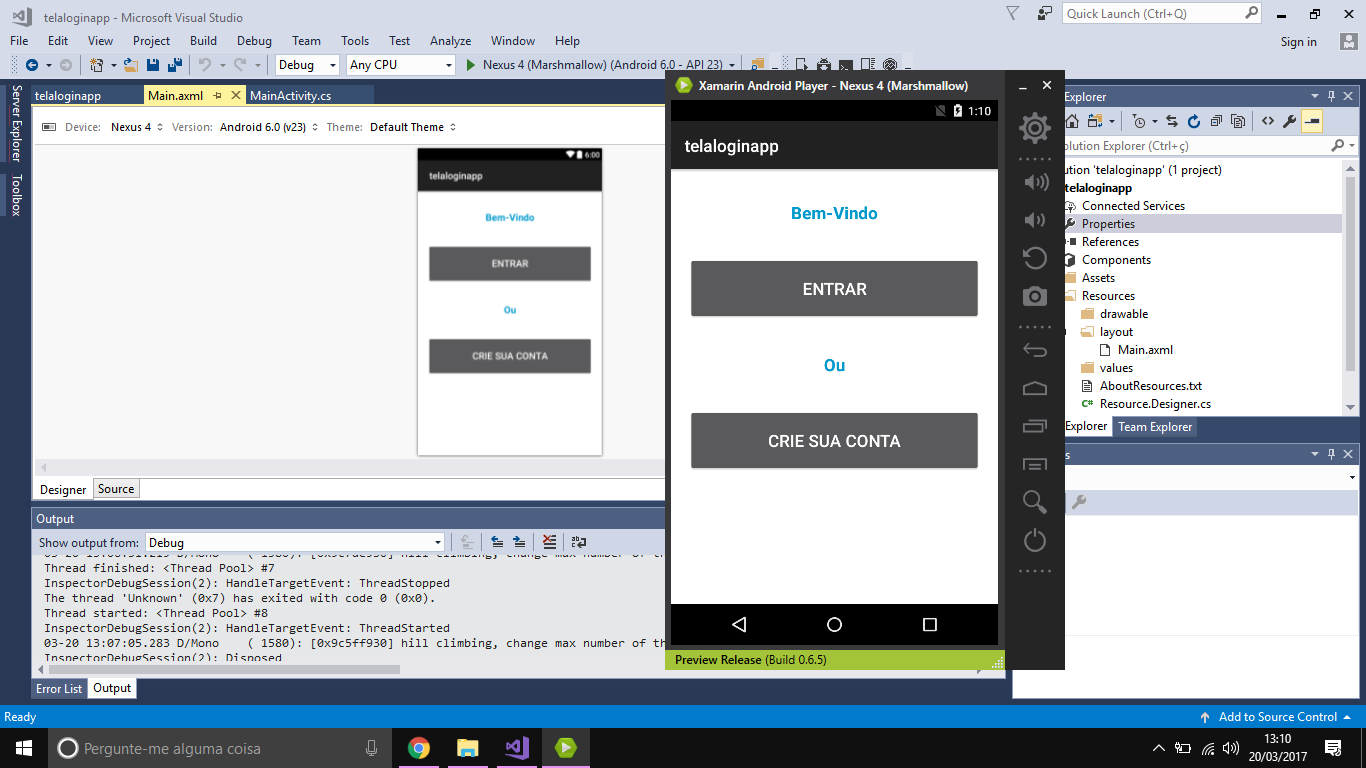Toggle pin on Main.axml tab
This screenshot has height=768, width=1366.
[x=217, y=96]
